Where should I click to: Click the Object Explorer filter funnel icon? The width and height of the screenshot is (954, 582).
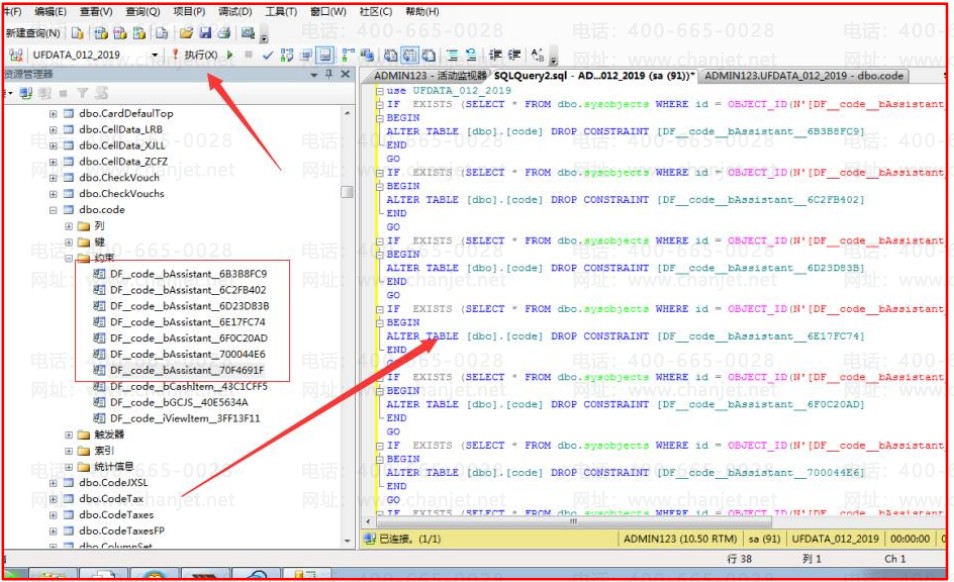[83, 93]
